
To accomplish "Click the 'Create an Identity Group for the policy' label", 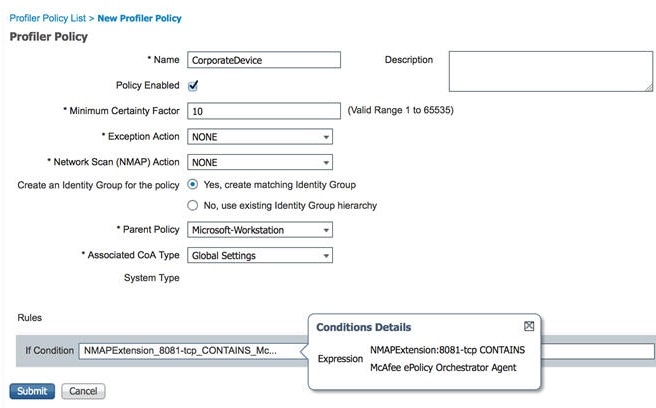I will click(x=98, y=185).
